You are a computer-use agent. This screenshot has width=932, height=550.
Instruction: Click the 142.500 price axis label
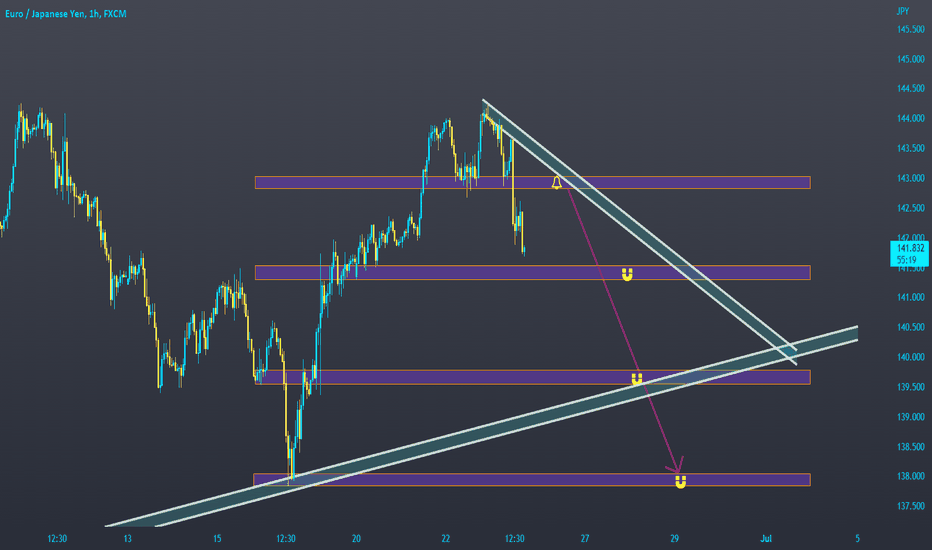point(911,208)
